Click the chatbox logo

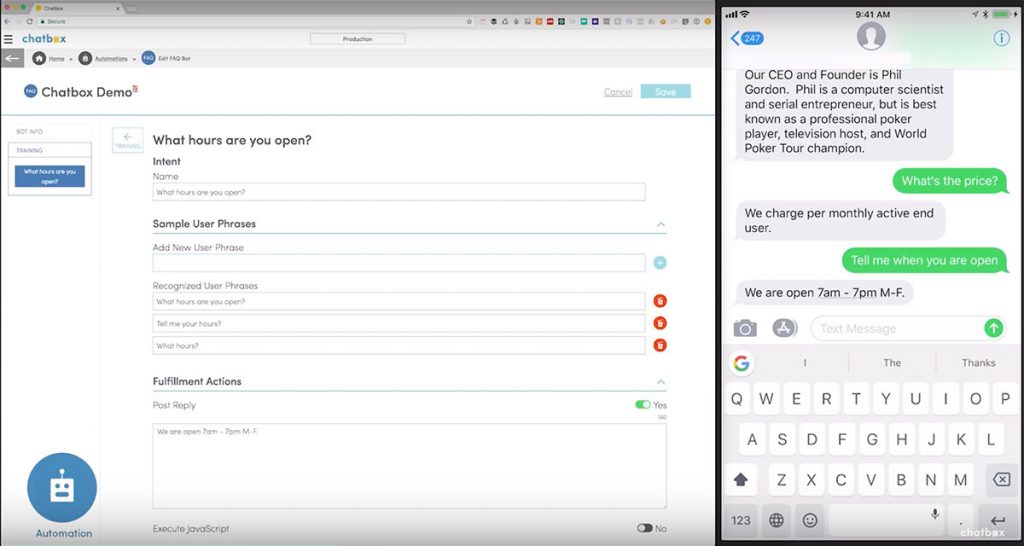(x=44, y=39)
